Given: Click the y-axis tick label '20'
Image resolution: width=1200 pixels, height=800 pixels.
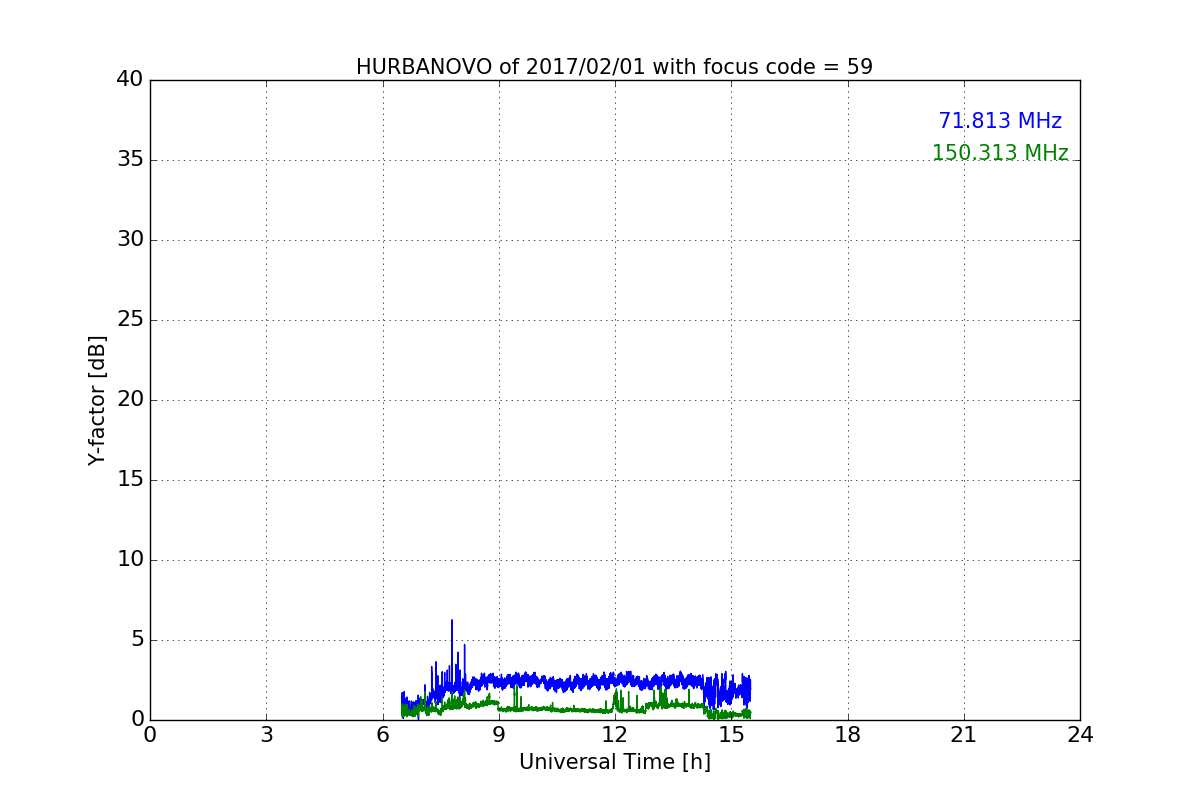Looking at the screenshot, I should 130,400.
